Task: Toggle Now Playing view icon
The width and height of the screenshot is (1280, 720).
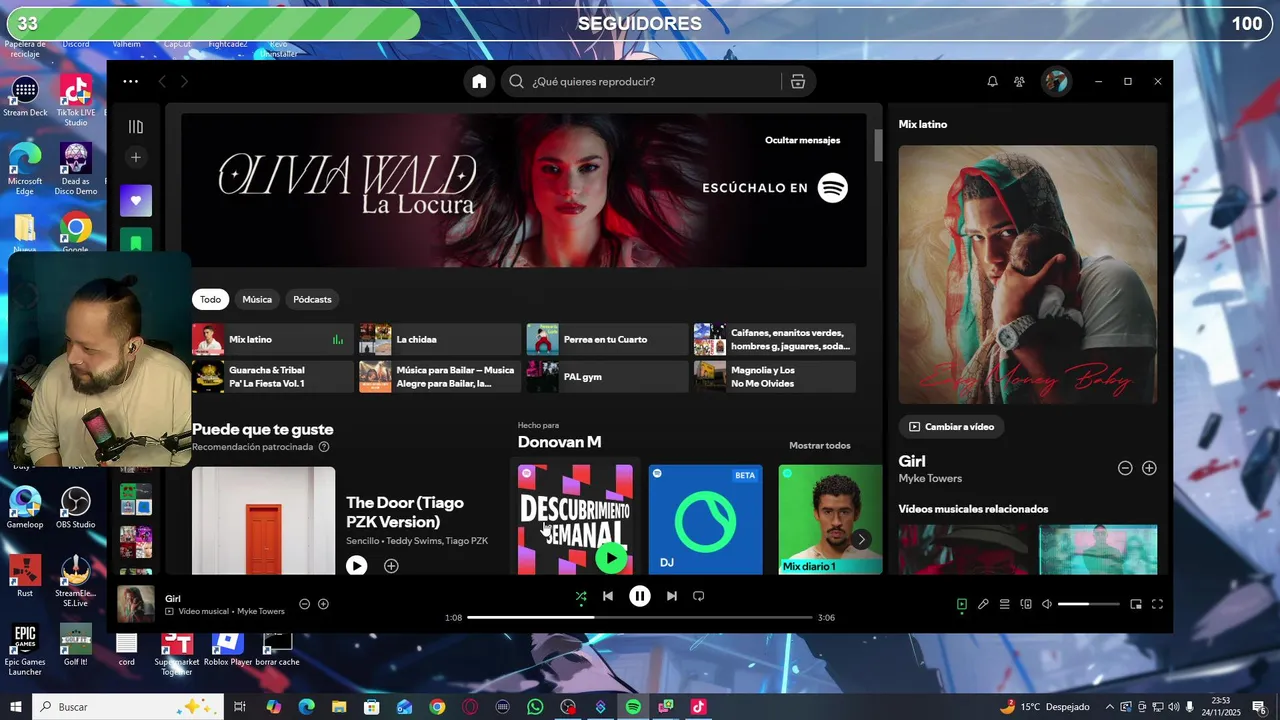Action: (x=962, y=604)
